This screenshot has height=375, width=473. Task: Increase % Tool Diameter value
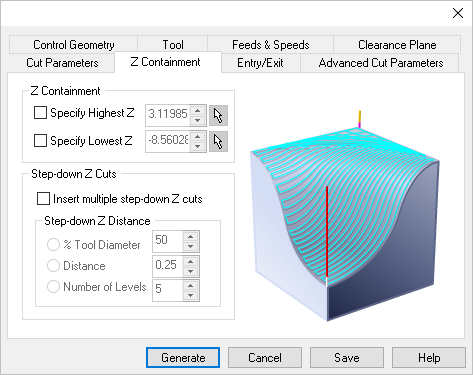point(191,237)
